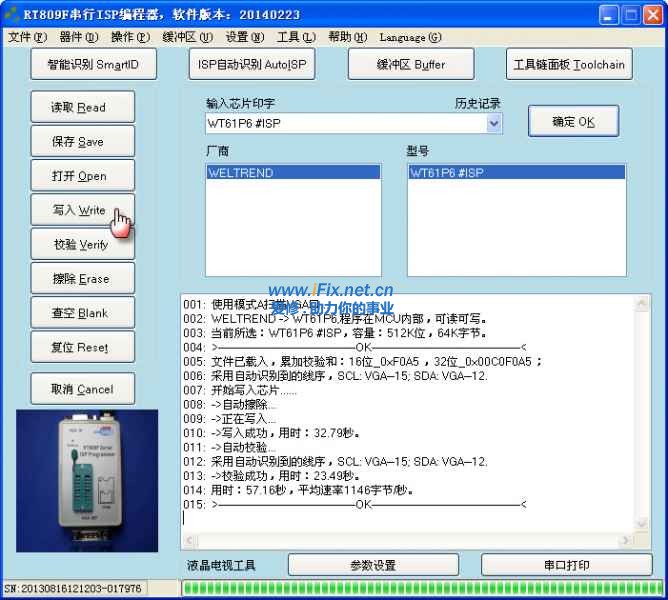Viewport: 668px width, 600px height.
Task: Run the Blank check button
Action: click(80, 313)
